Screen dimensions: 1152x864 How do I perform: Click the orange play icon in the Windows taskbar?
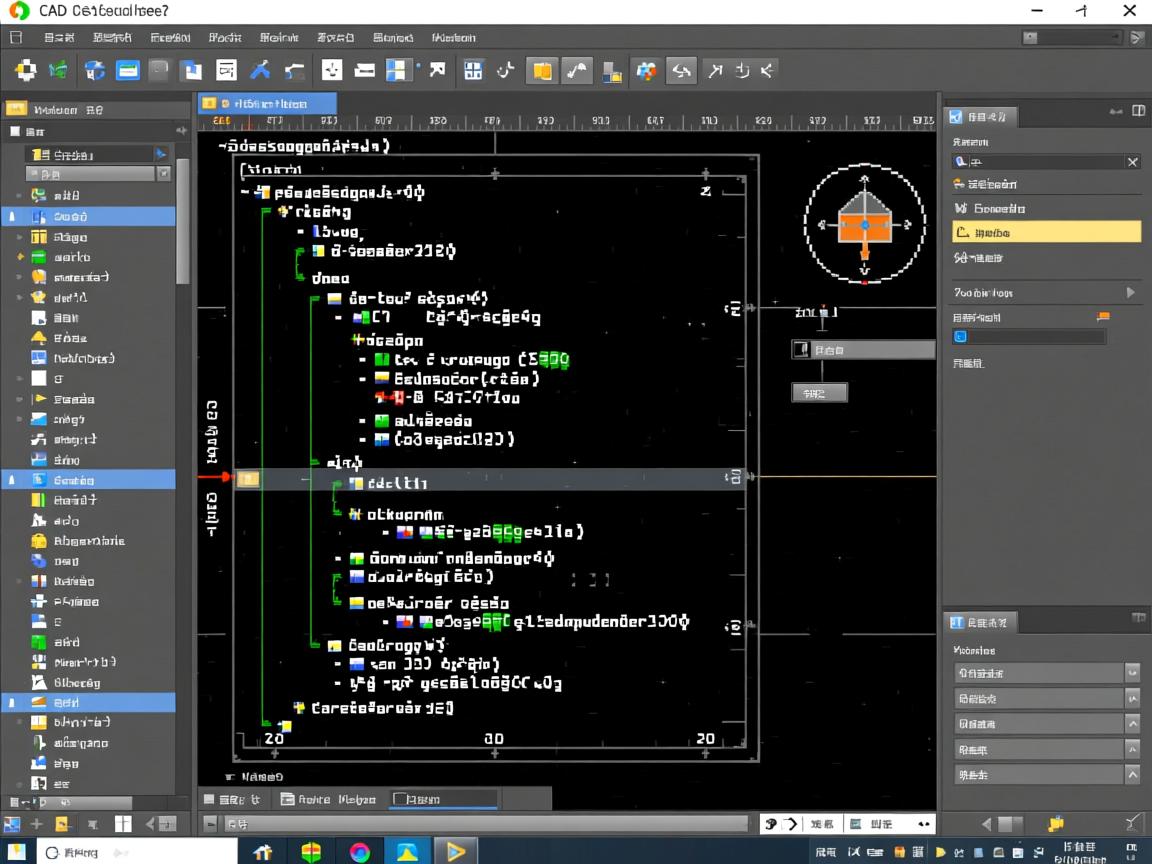tap(455, 851)
